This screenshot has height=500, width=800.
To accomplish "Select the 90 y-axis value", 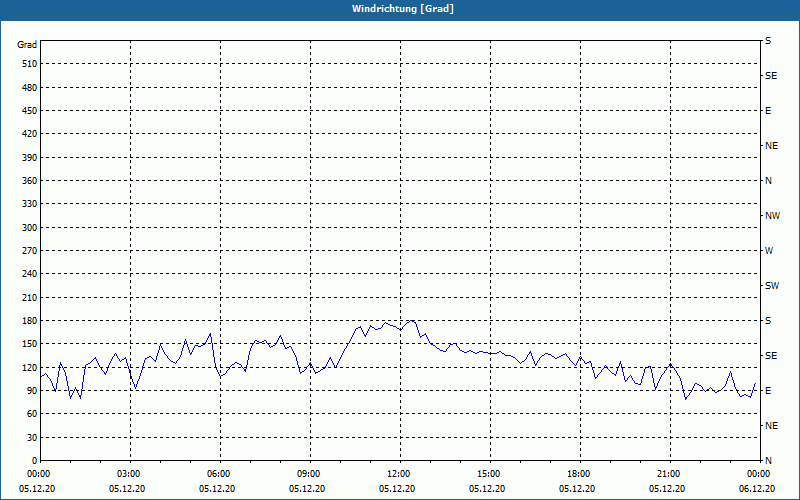I will pos(32,391).
